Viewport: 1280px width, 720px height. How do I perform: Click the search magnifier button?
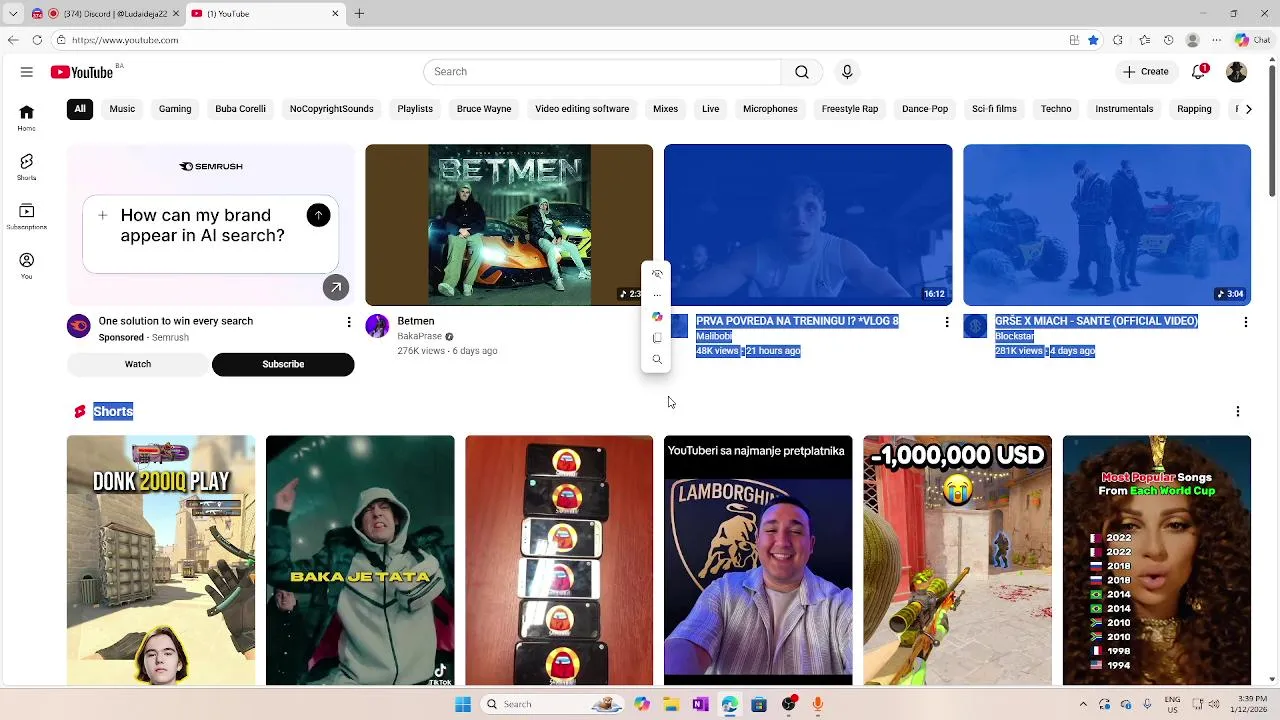click(802, 72)
